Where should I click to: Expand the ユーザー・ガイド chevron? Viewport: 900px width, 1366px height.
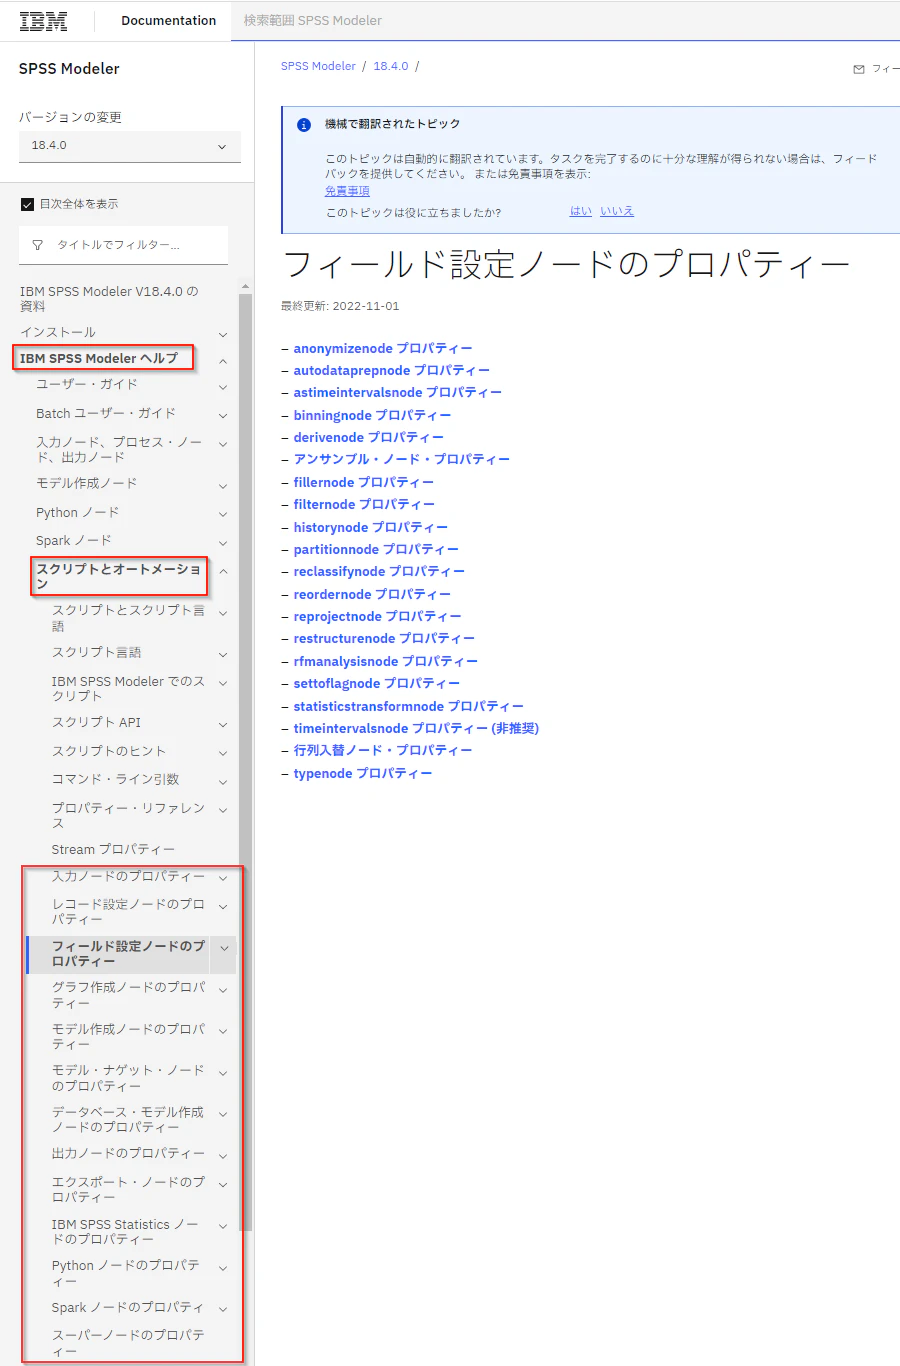[x=223, y=386]
